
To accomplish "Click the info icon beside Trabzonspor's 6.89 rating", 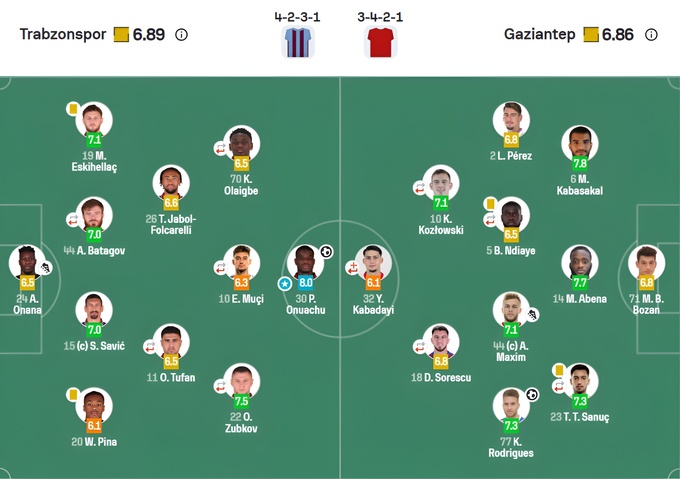I will 181,34.
